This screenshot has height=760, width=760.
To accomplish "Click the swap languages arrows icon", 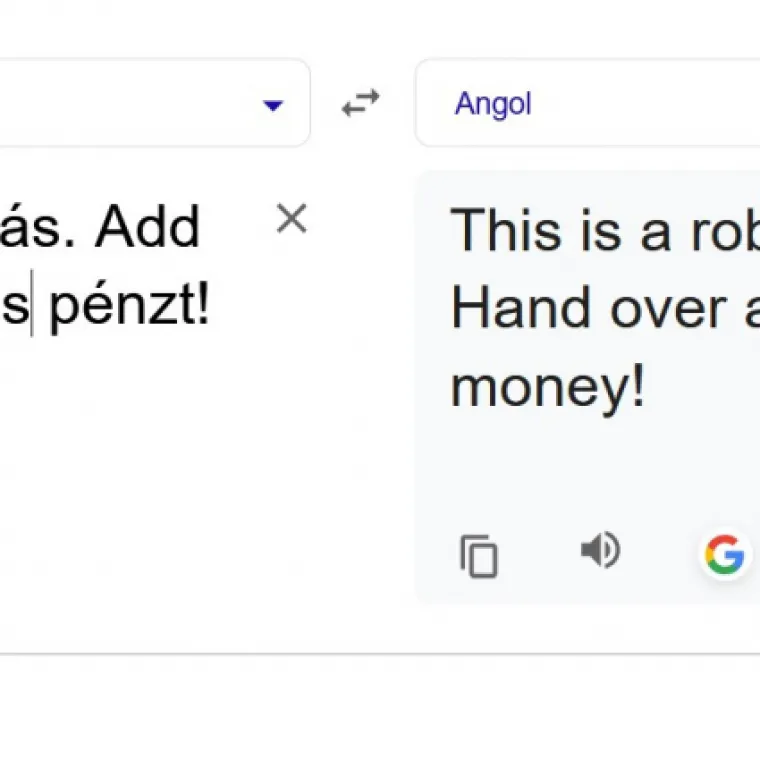I will (361, 103).
